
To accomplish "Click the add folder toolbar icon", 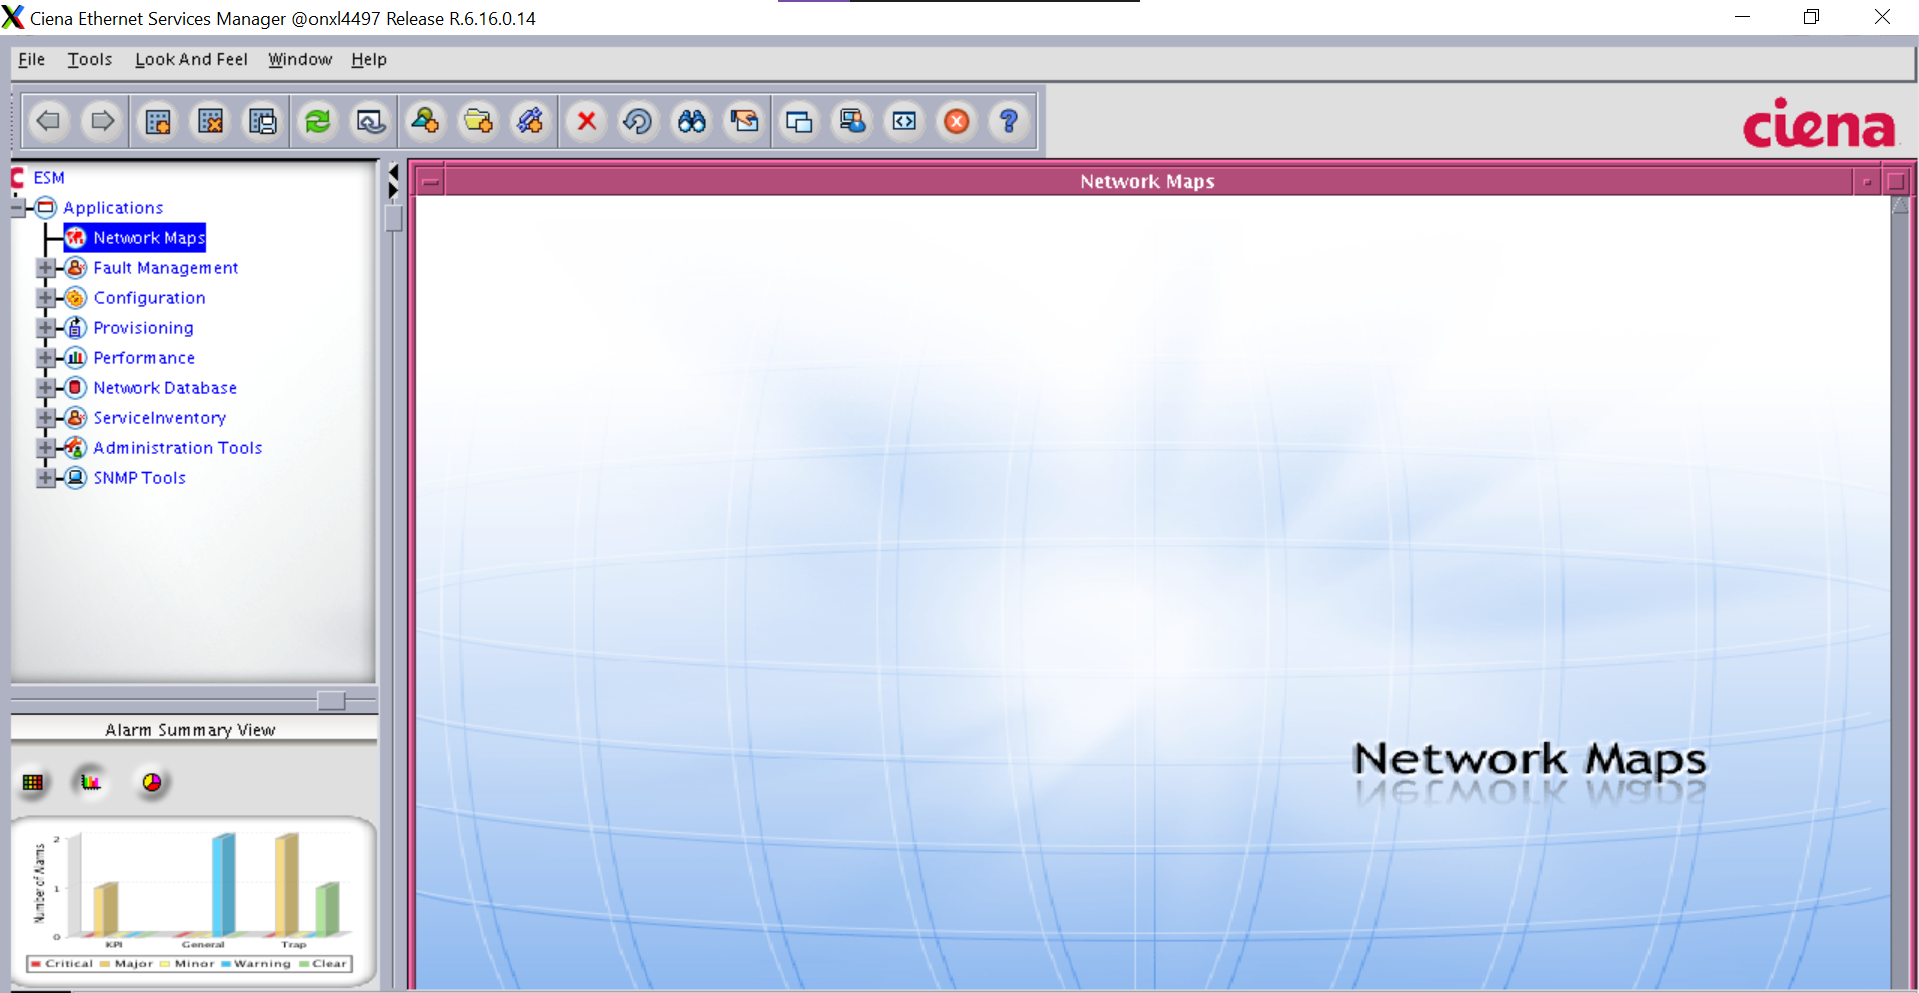I will pyautogui.click(x=478, y=122).
